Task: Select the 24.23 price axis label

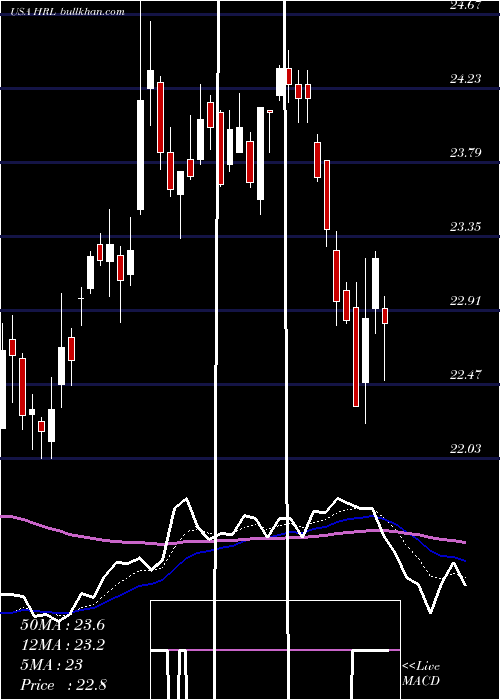Action: [x=465, y=79]
